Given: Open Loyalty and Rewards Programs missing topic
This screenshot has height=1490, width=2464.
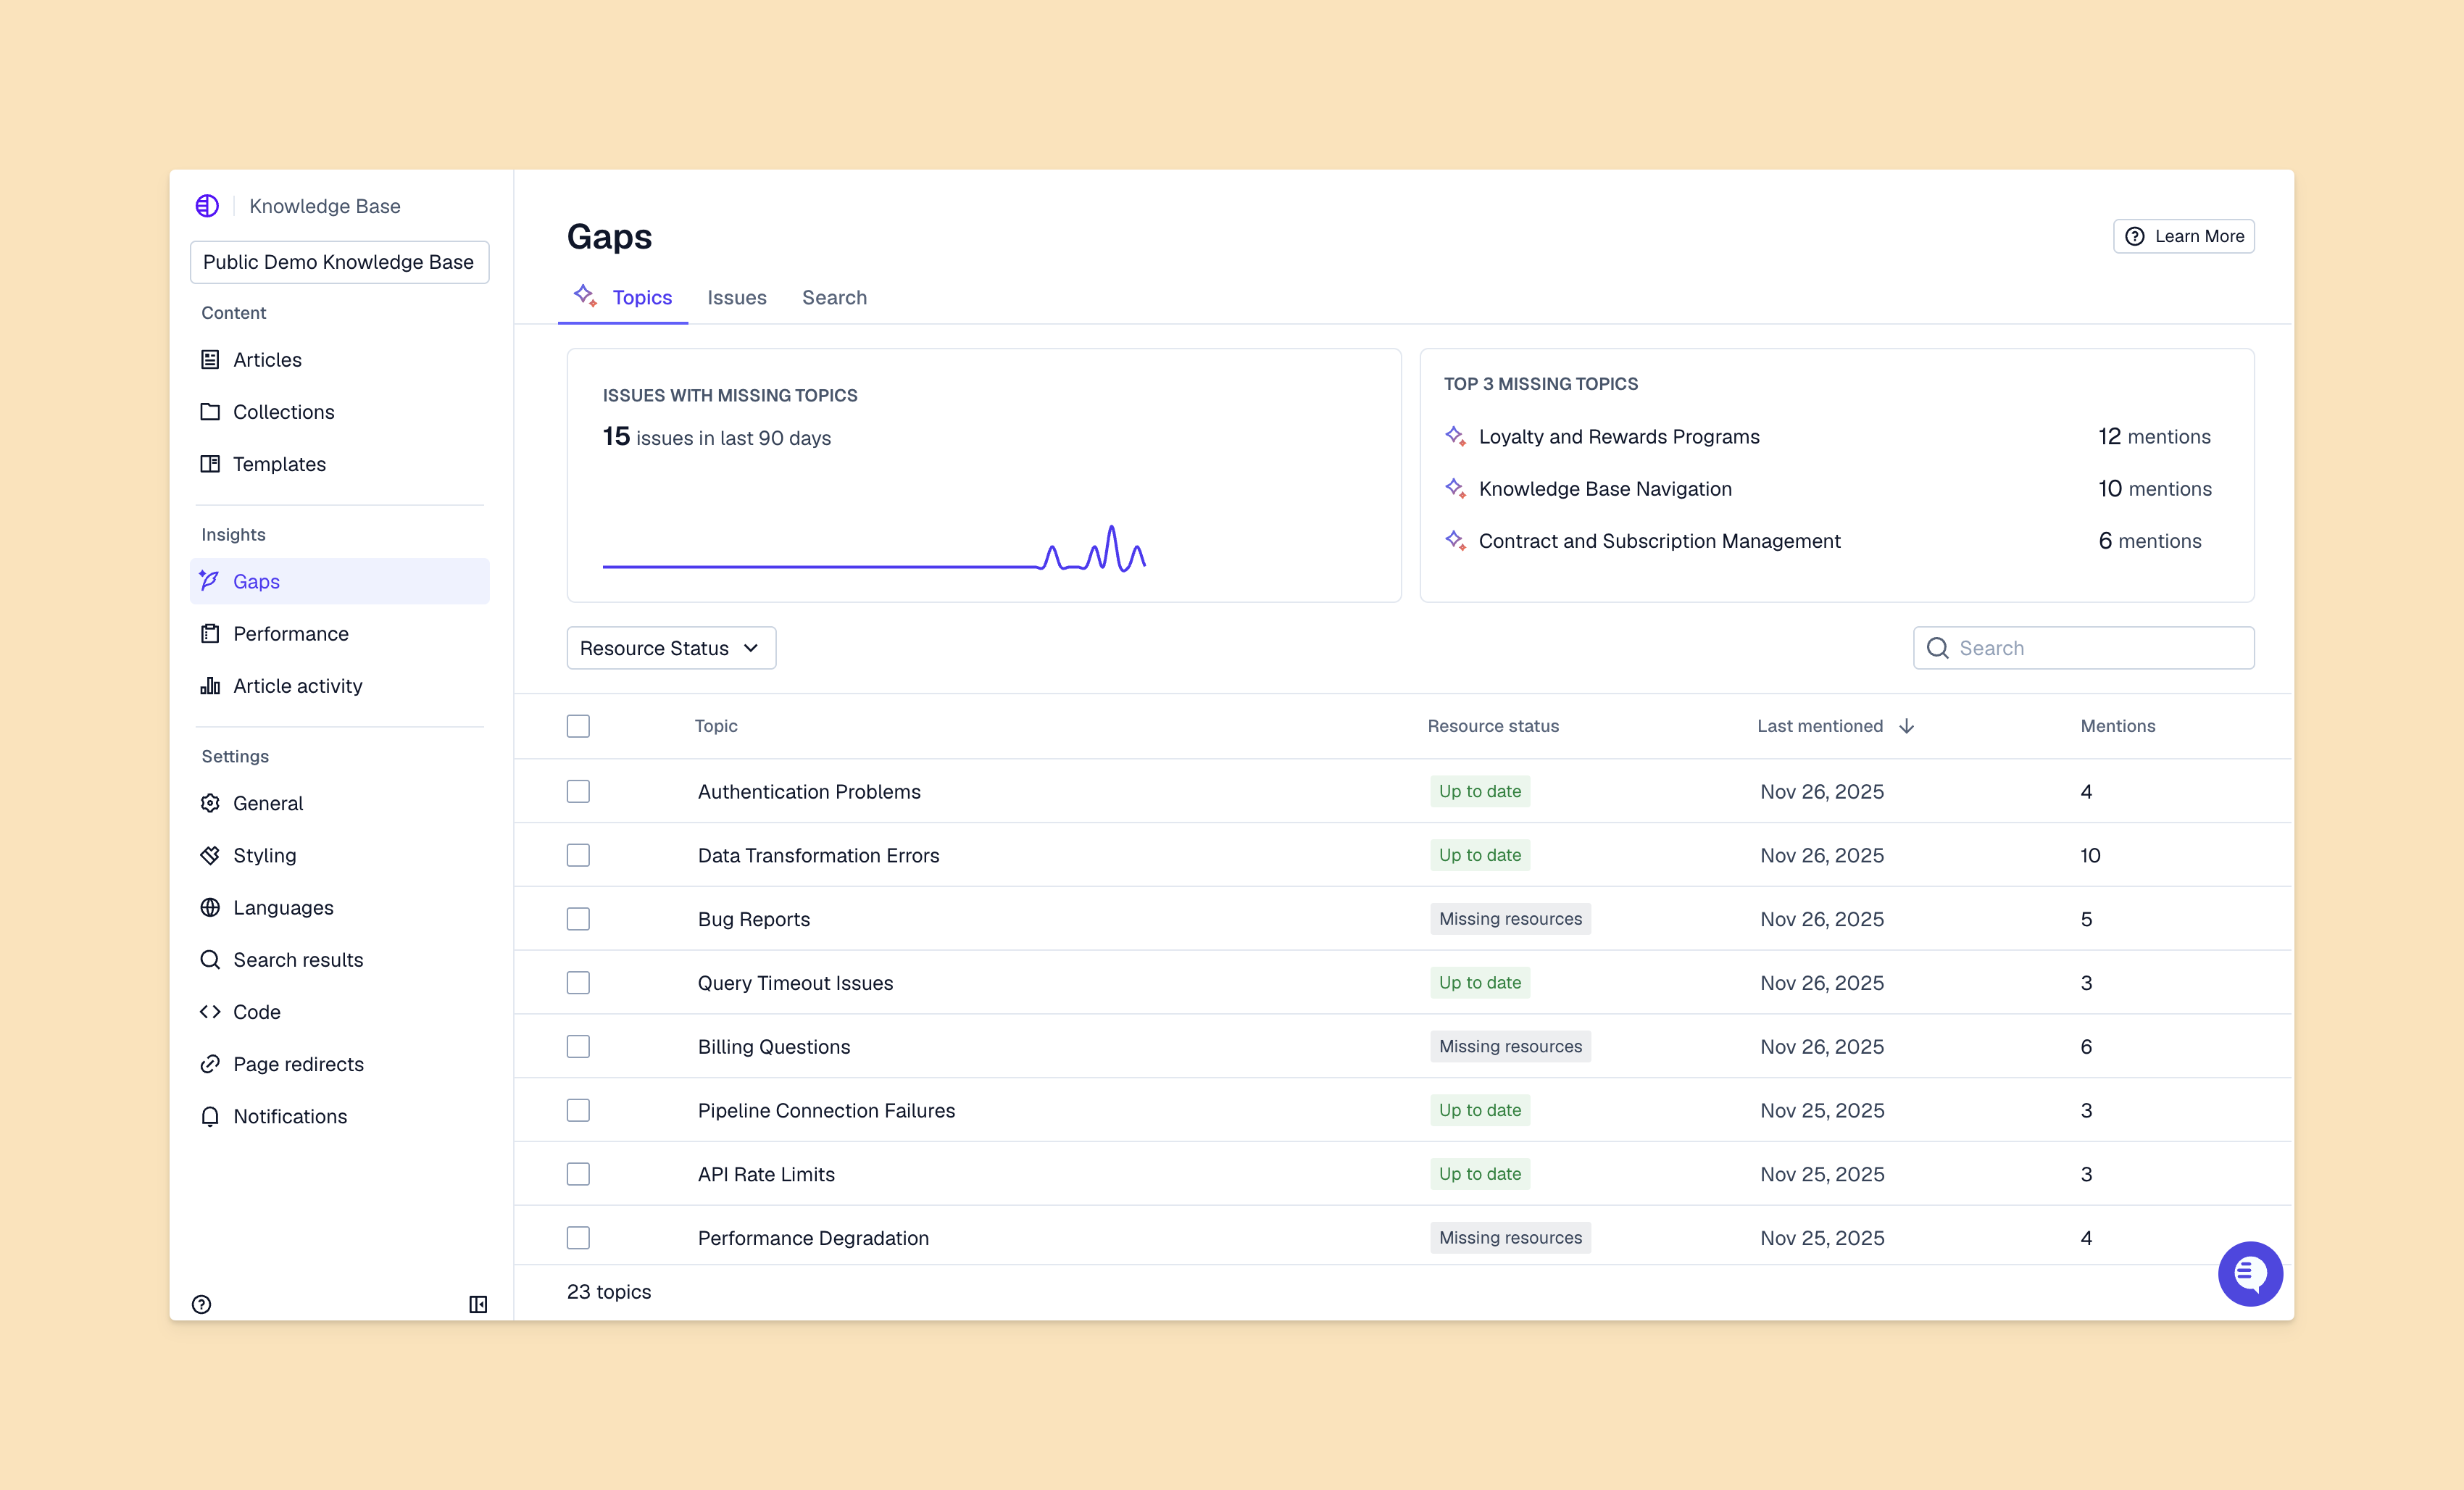Looking at the screenshot, I should coord(1618,437).
